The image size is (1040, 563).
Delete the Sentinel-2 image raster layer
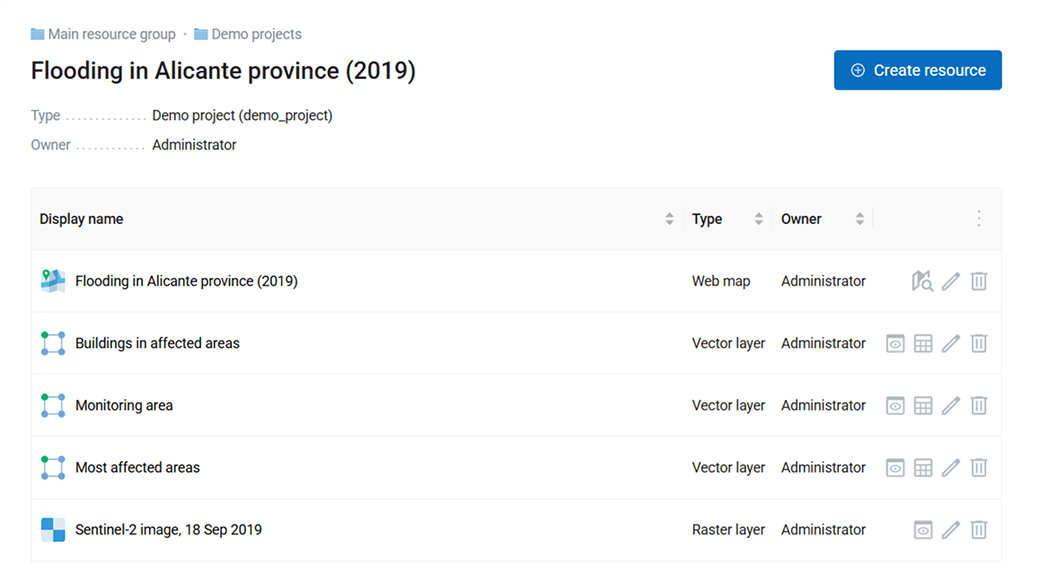[979, 530]
